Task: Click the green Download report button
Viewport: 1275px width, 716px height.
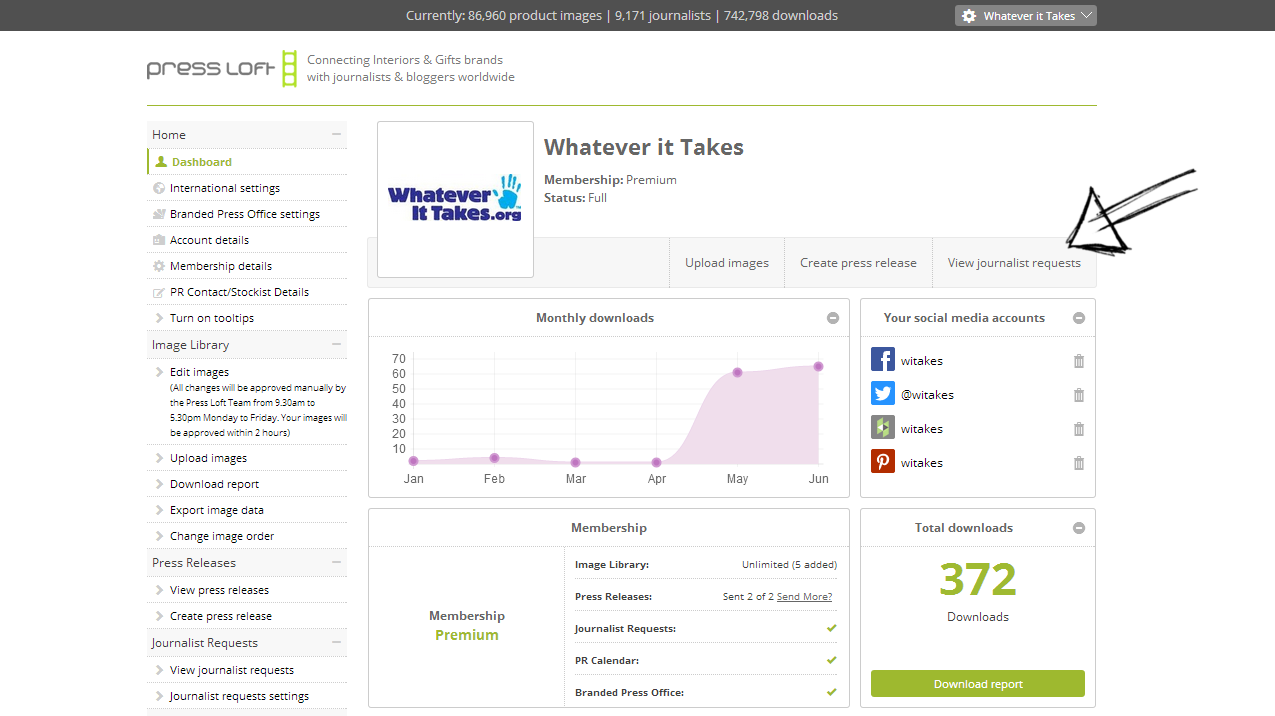Action: pos(978,684)
